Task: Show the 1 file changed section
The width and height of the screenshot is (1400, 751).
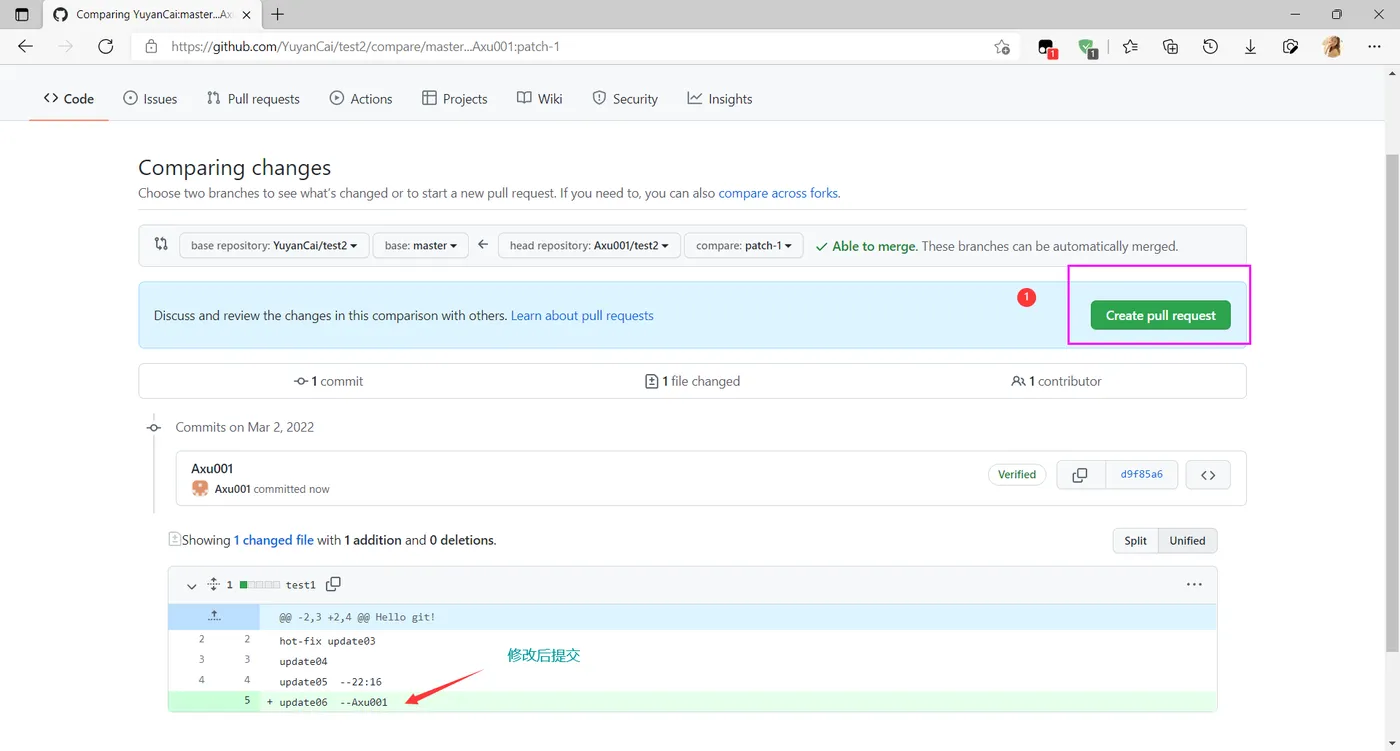Action: click(x=693, y=381)
